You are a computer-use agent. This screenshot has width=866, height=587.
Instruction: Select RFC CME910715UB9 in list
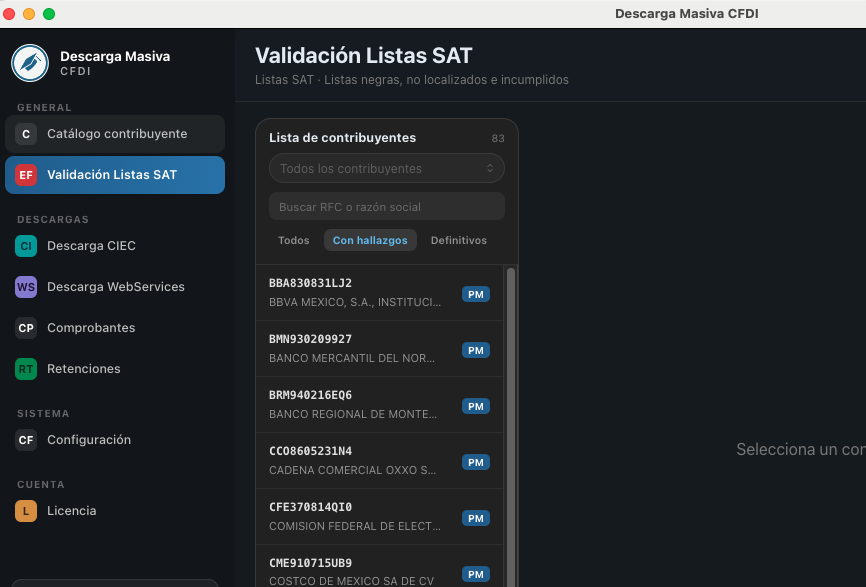click(x=310, y=563)
